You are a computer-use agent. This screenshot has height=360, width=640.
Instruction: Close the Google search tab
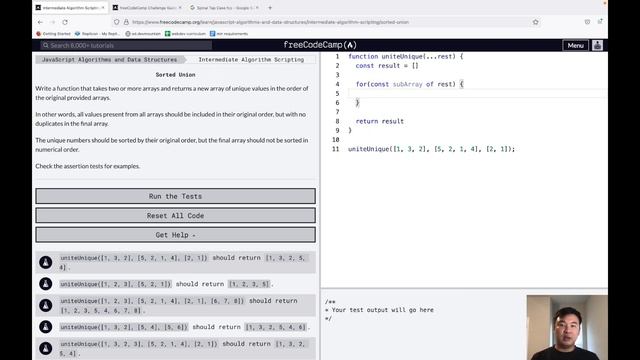tap(257, 8)
